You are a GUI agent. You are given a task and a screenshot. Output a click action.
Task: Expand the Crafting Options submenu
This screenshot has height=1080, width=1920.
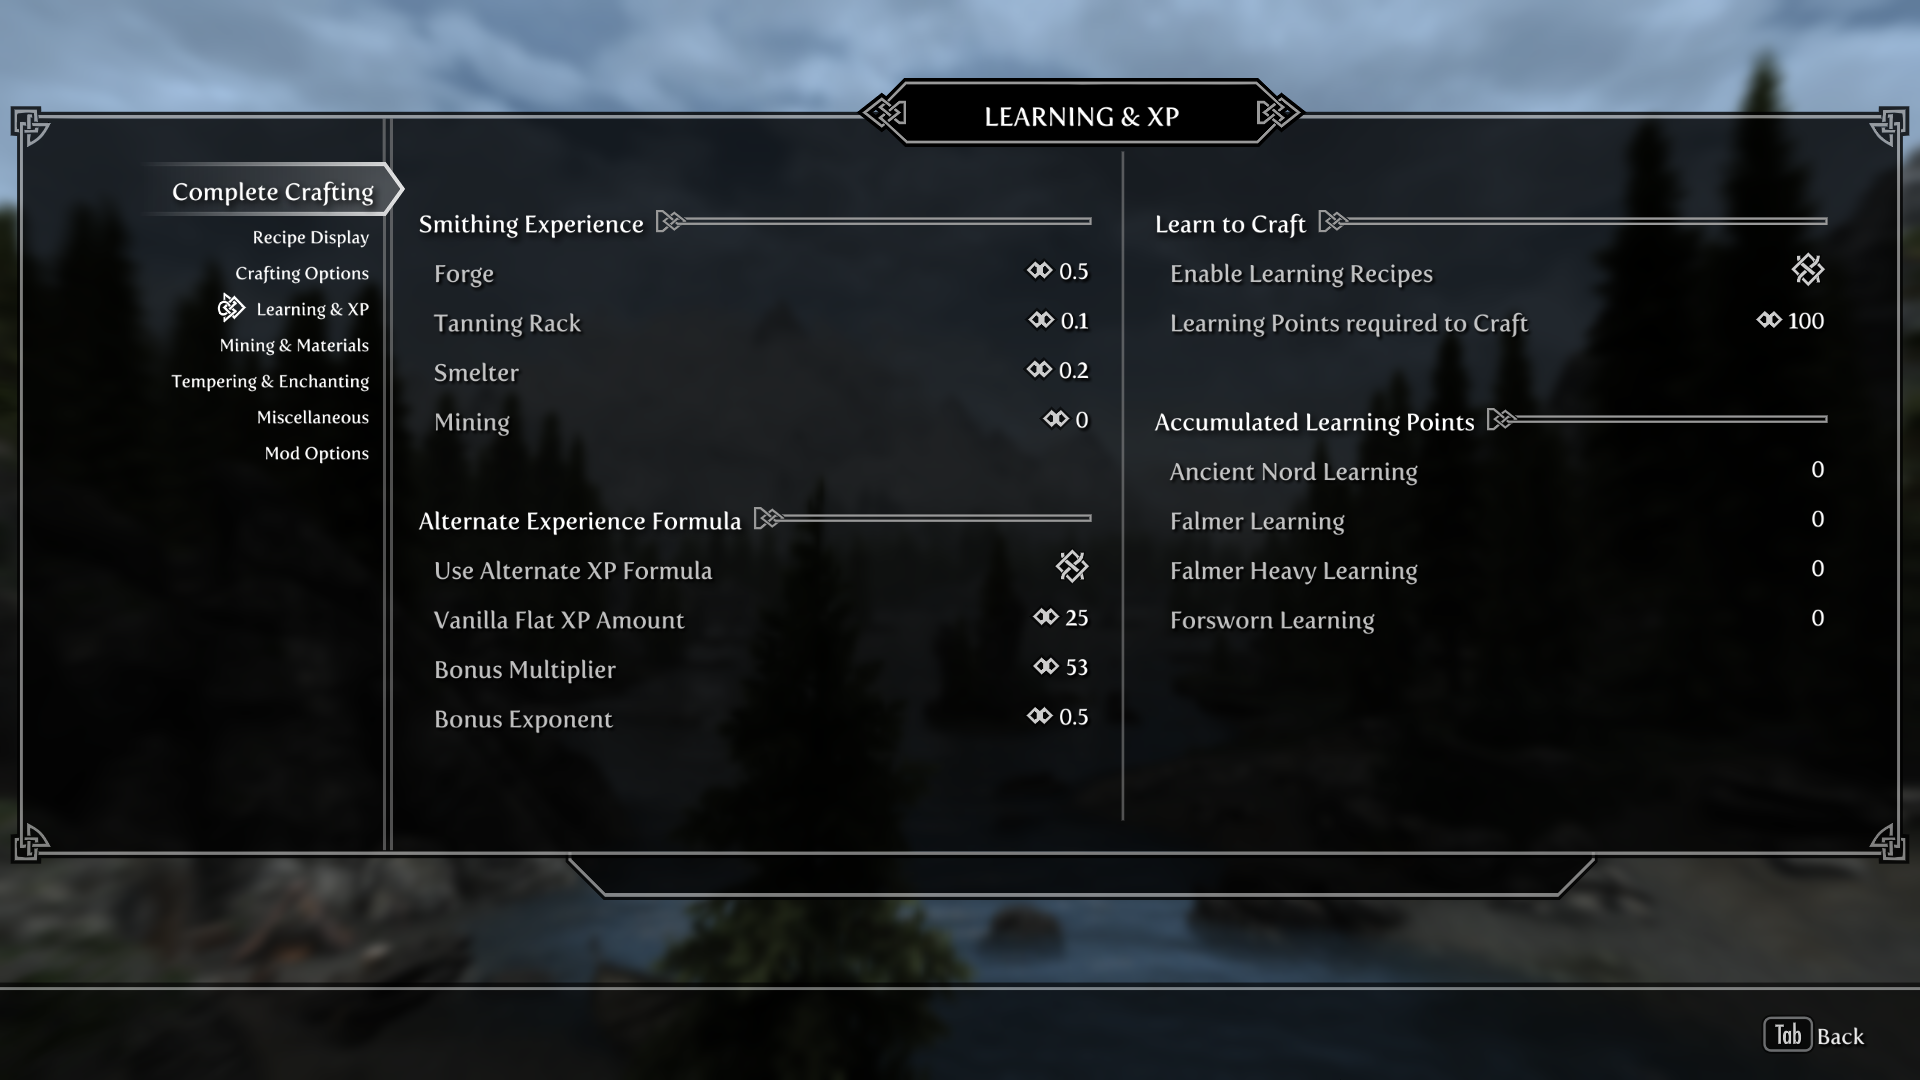click(x=302, y=272)
